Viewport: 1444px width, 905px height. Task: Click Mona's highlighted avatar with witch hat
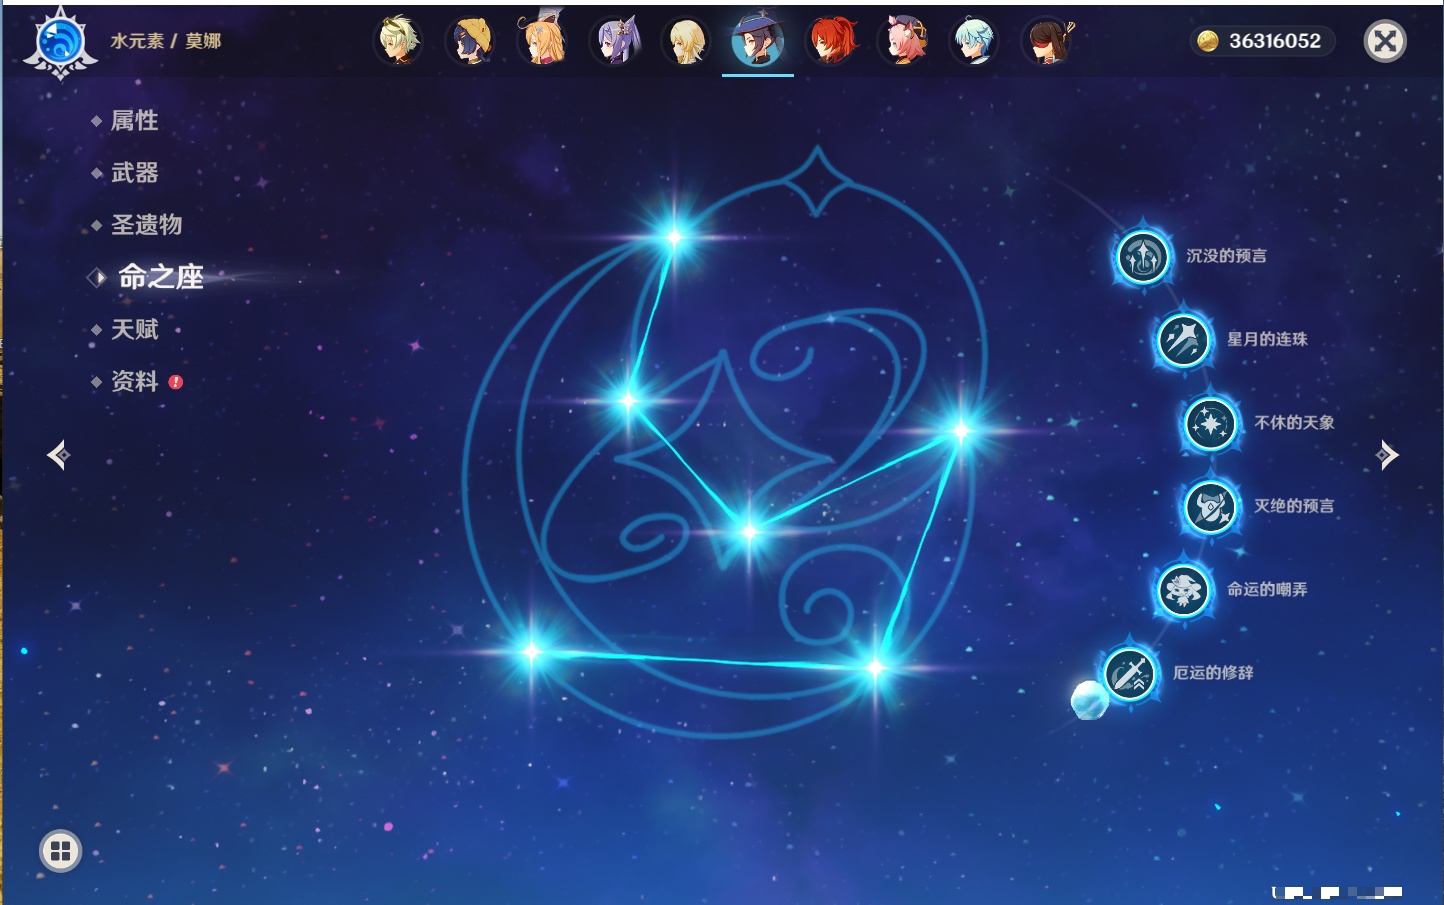(x=758, y=41)
